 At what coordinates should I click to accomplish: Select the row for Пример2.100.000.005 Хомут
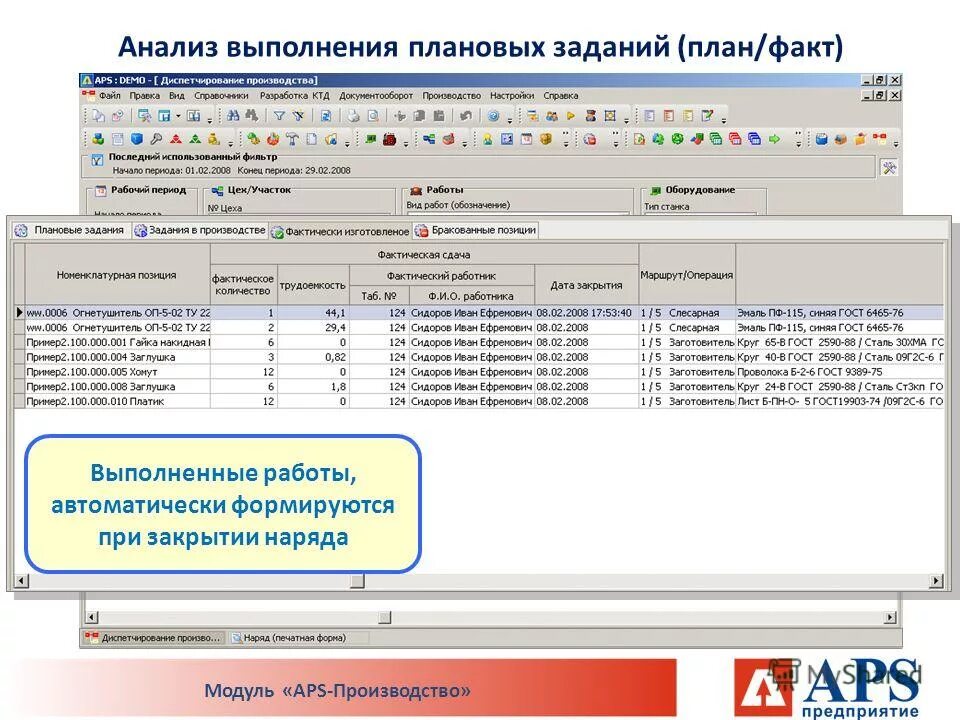(150, 369)
